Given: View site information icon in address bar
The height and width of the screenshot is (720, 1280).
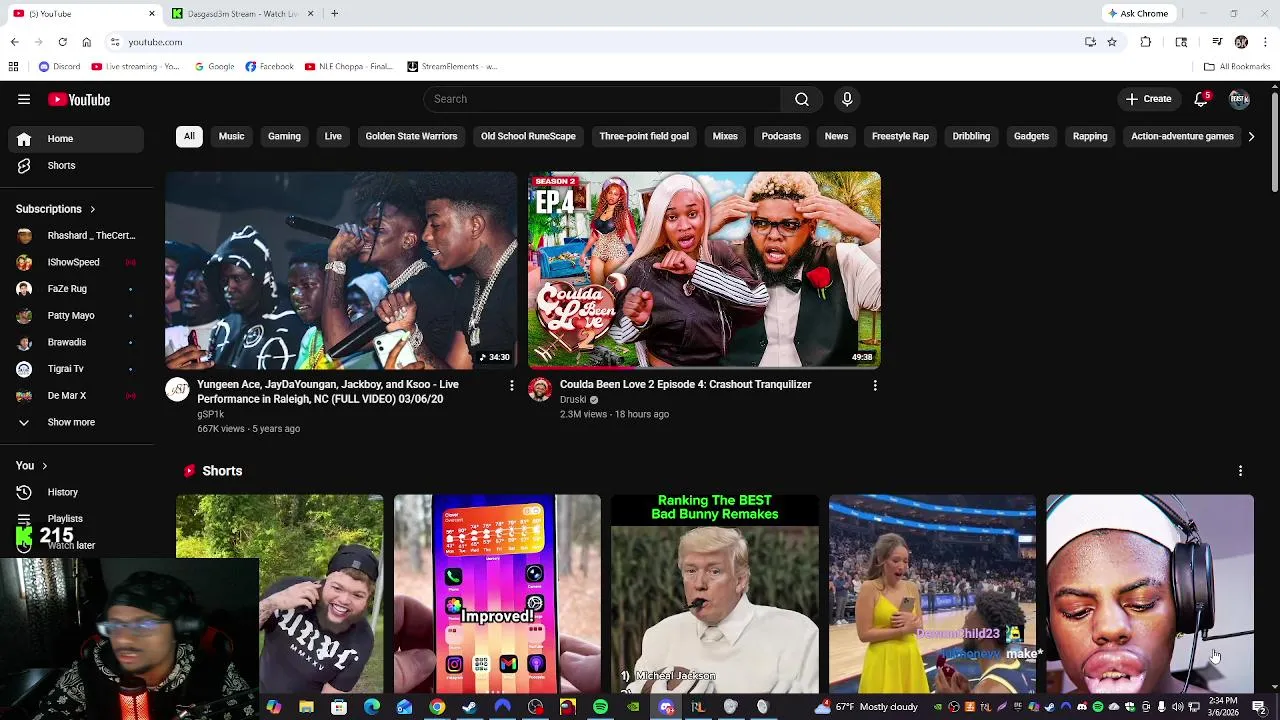Looking at the screenshot, I should click(x=115, y=42).
